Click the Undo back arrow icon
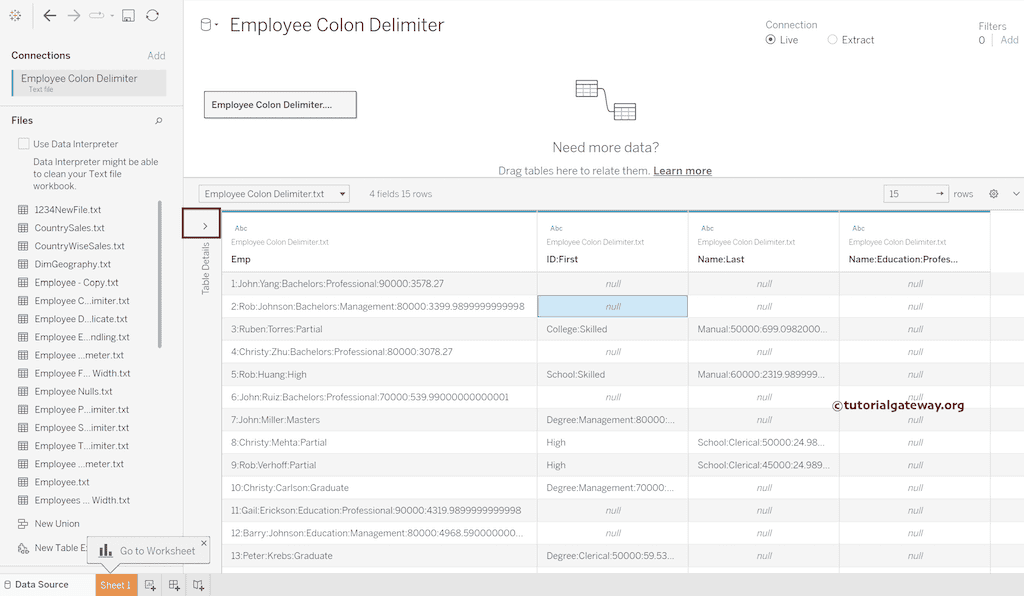This screenshot has width=1024, height=596. [x=48, y=15]
